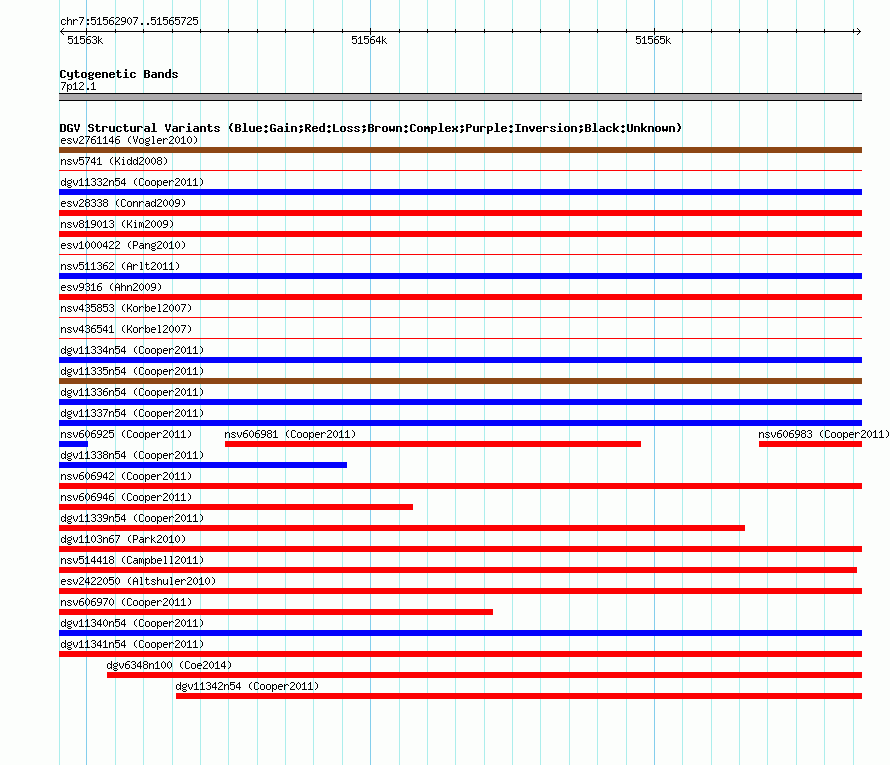Click the nsv514418 (Campbell2011) red bar
Image resolution: width=890 pixels, height=765 pixels.
(458, 570)
